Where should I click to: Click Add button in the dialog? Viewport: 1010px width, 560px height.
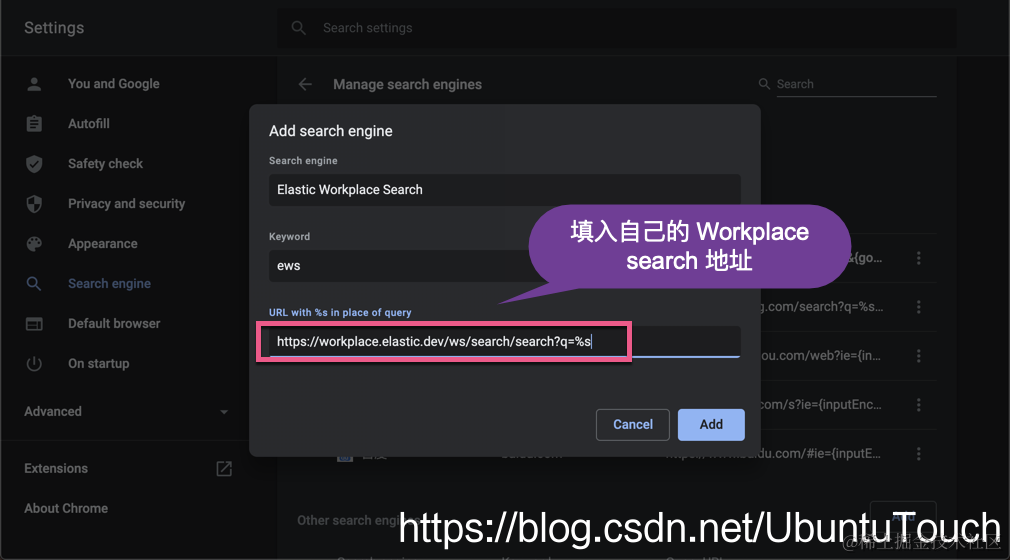coord(711,425)
